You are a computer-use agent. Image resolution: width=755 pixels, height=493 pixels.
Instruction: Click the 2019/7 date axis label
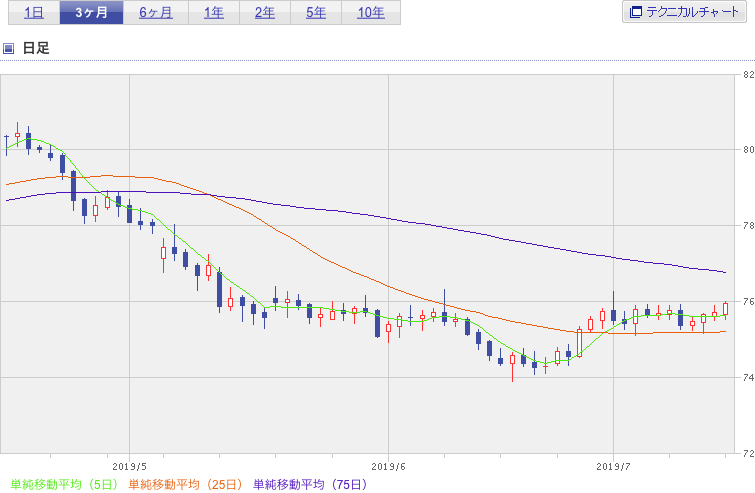click(x=613, y=467)
